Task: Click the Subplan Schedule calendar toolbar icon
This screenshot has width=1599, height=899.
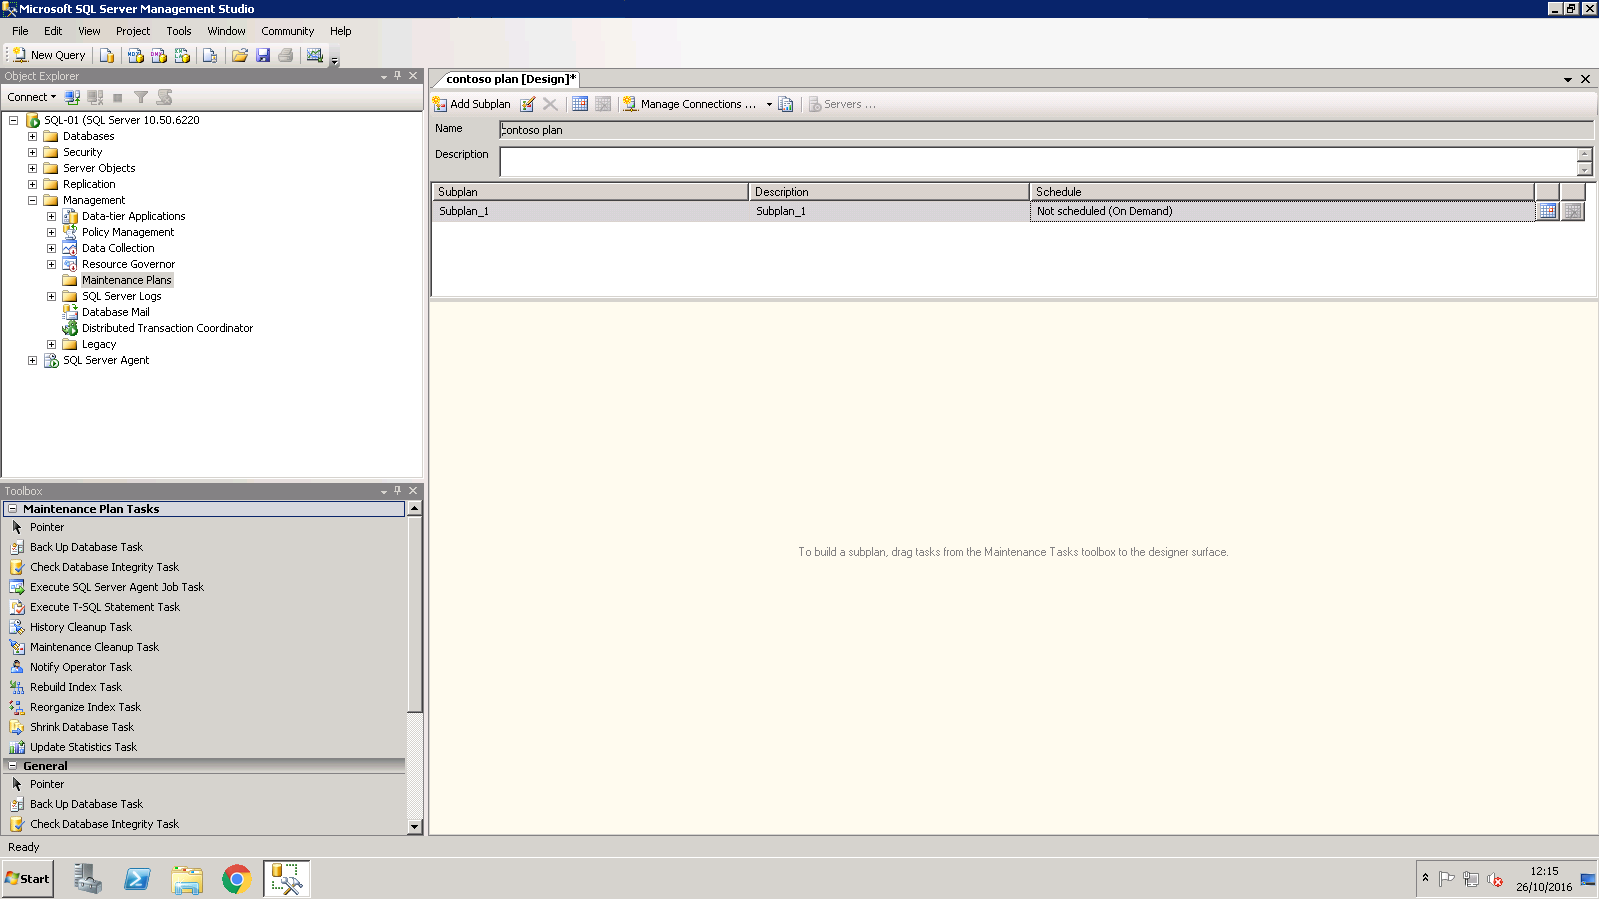Action: click(580, 104)
